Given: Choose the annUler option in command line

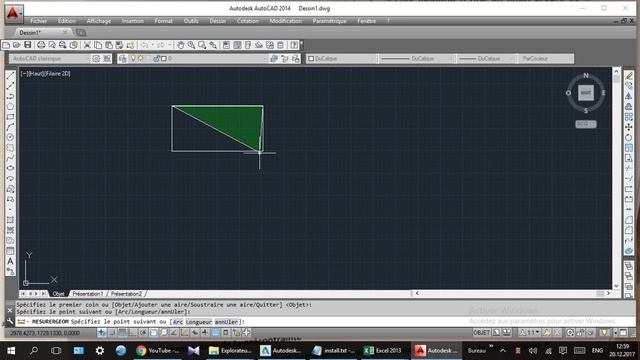Looking at the screenshot, I should pos(227,322).
